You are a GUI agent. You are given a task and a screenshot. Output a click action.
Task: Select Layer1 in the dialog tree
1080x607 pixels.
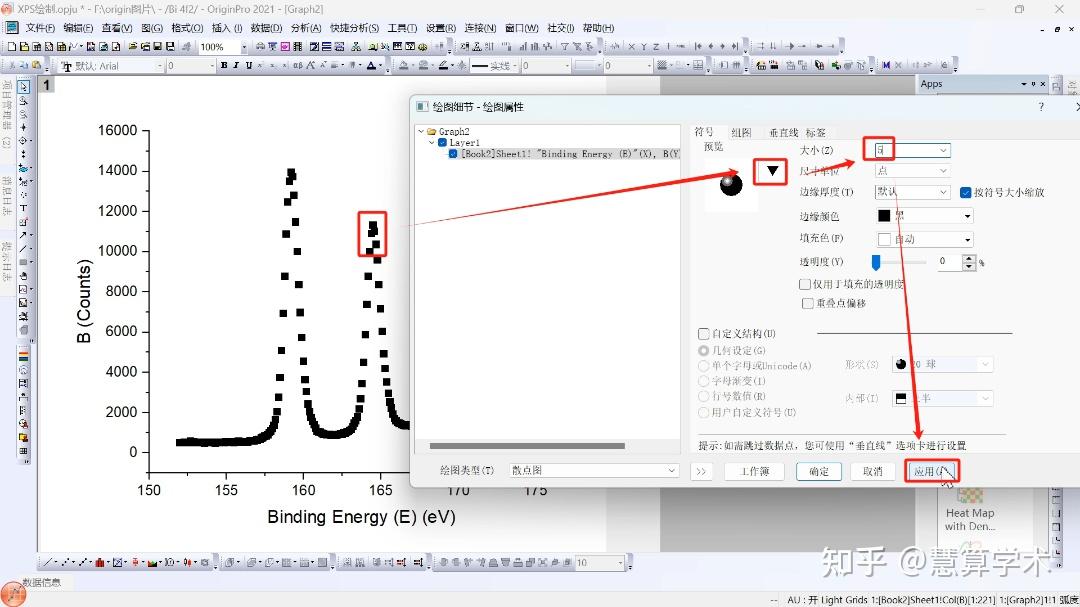pyautogui.click(x=464, y=141)
